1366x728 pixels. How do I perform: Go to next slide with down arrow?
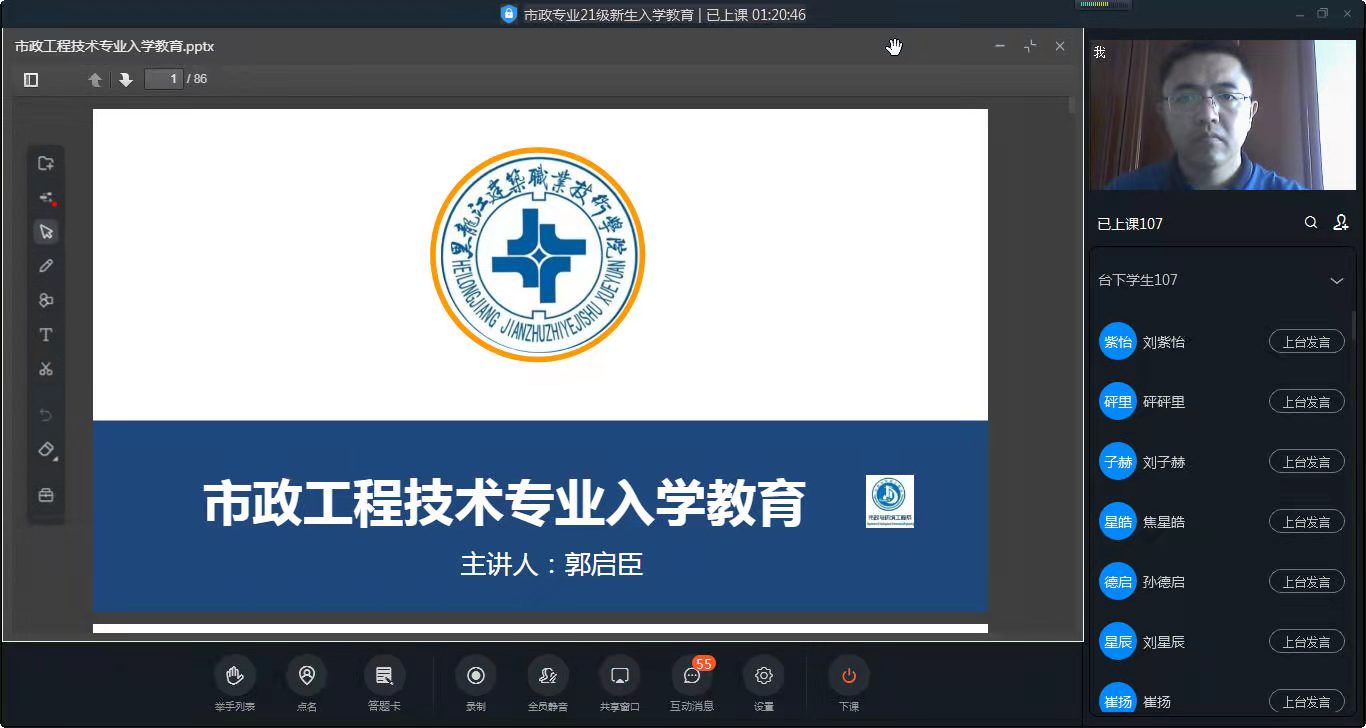pos(126,79)
